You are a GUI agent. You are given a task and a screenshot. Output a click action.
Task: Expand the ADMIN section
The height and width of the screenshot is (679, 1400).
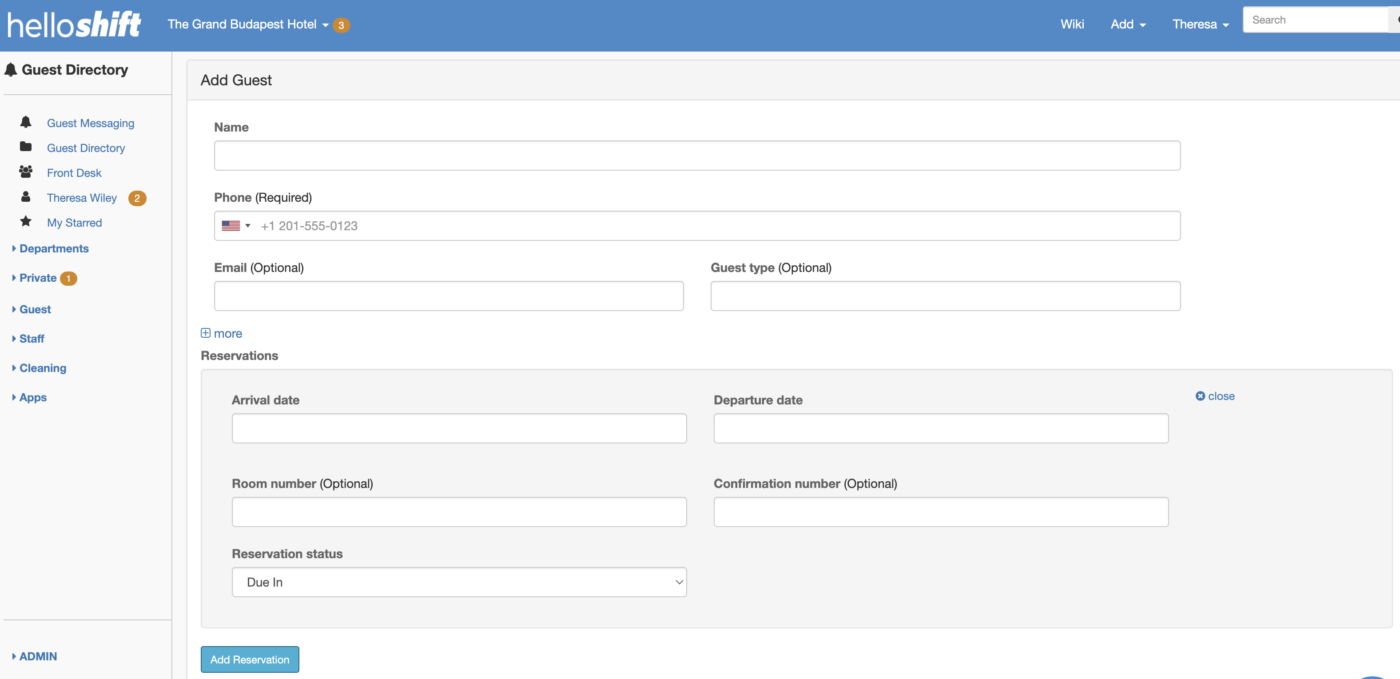pyautogui.click(x=34, y=657)
